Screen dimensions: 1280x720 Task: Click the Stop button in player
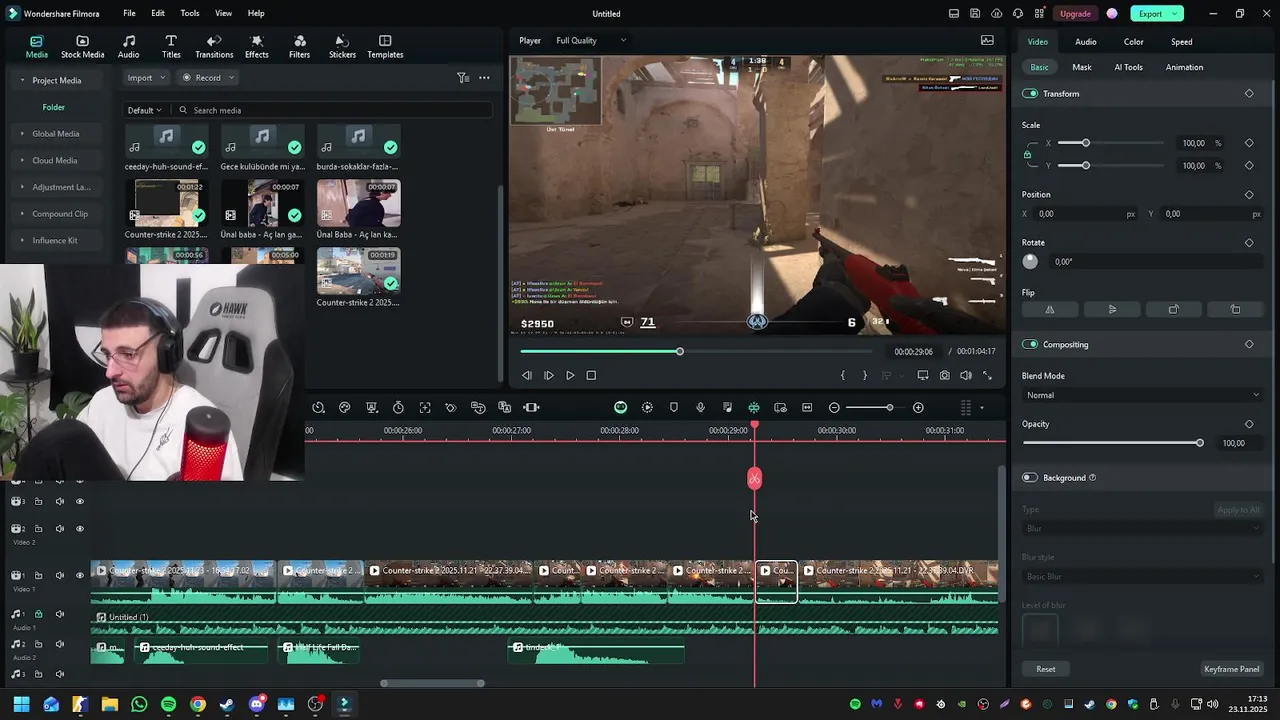591,375
